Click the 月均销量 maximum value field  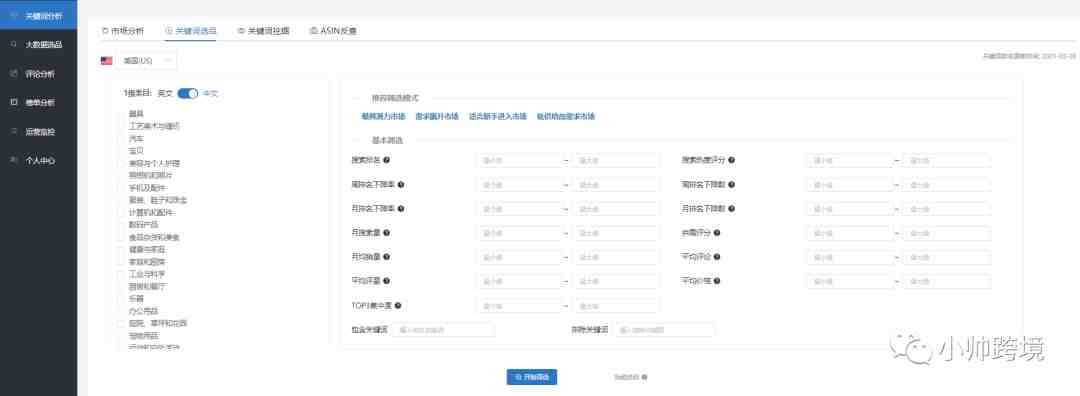(x=616, y=257)
